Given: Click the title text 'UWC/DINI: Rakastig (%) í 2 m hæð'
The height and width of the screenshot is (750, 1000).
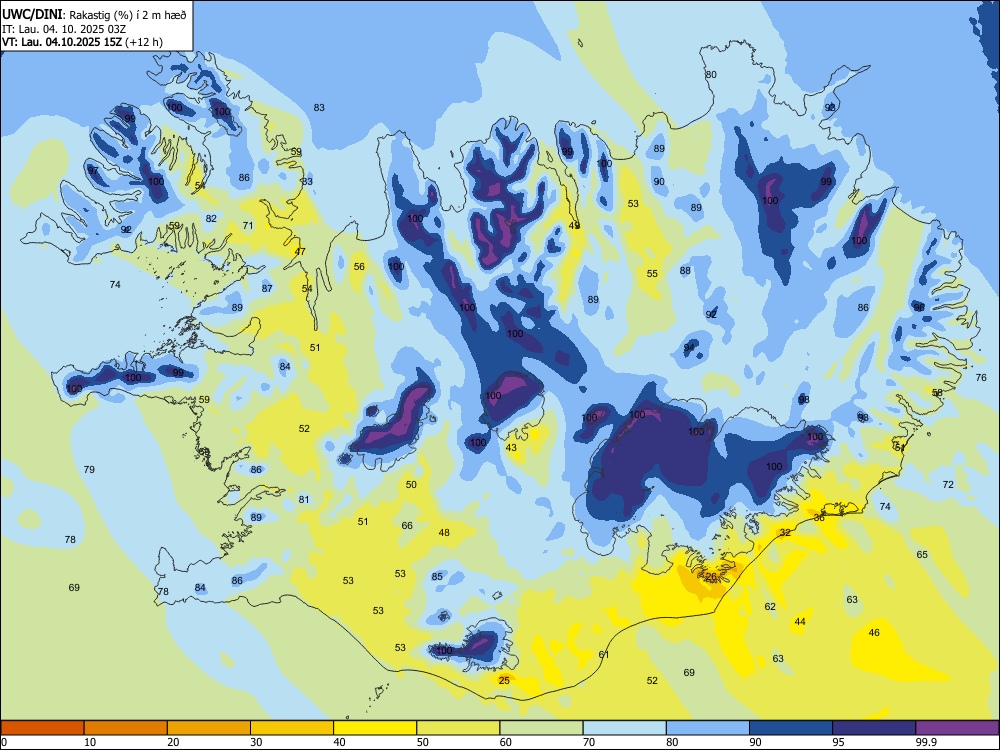Looking at the screenshot, I should (94, 15).
